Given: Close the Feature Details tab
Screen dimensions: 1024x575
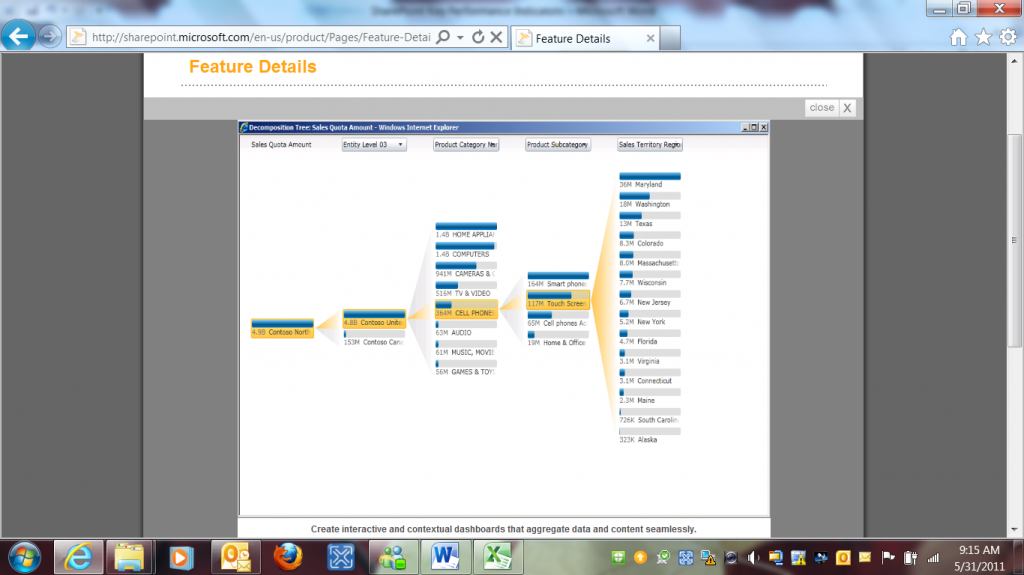Looking at the screenshot, I should (650, 39).
